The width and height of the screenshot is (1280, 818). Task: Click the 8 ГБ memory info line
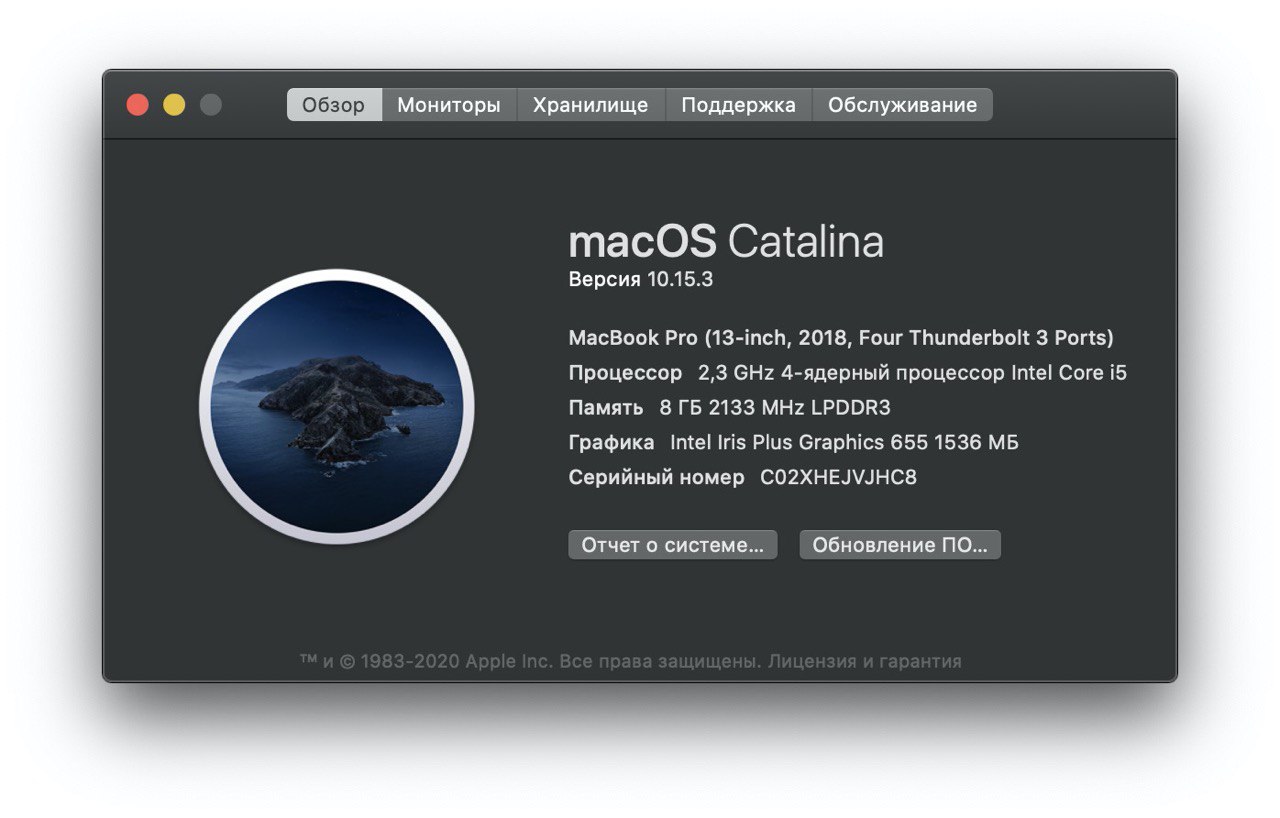click(x=730, y=408)
